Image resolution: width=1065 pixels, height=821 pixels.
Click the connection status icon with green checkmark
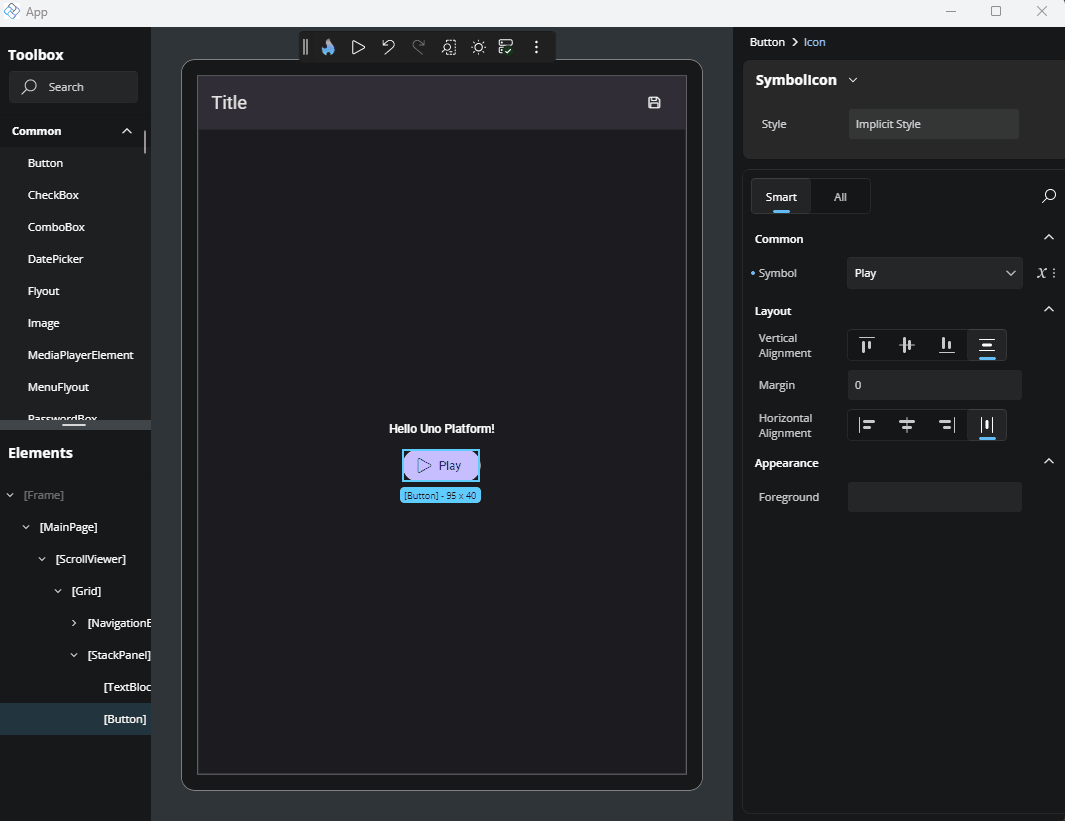(x=506, y=46)
